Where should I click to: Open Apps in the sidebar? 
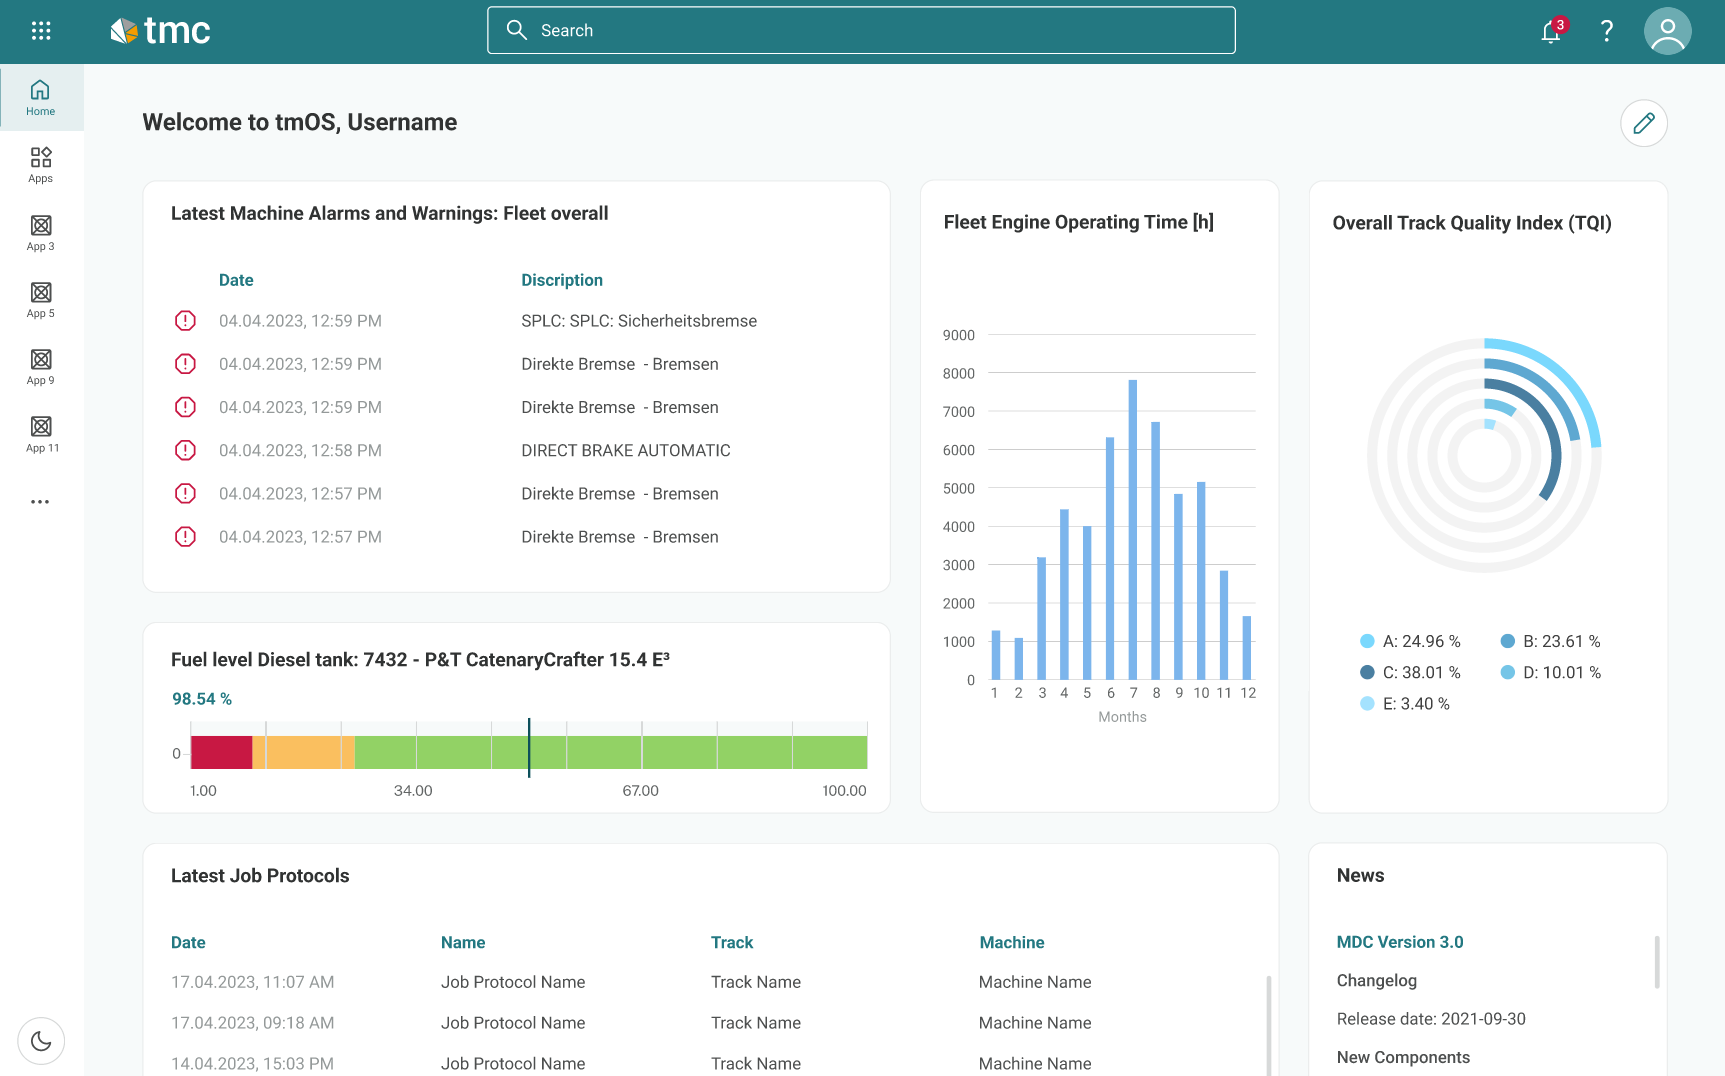click(41, 165)
